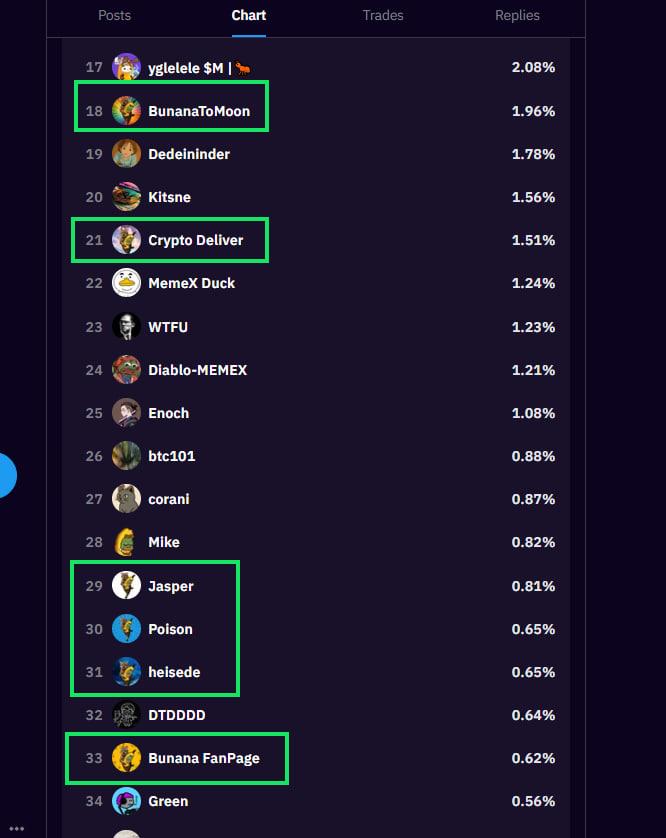
Task: Click the Kitsne avatar image
Action: coord(126,197)
